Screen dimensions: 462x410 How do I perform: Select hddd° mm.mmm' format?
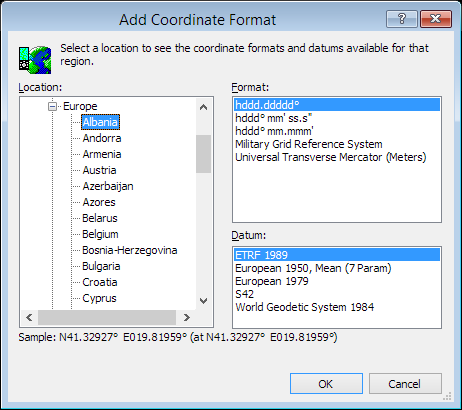point(337,131)
